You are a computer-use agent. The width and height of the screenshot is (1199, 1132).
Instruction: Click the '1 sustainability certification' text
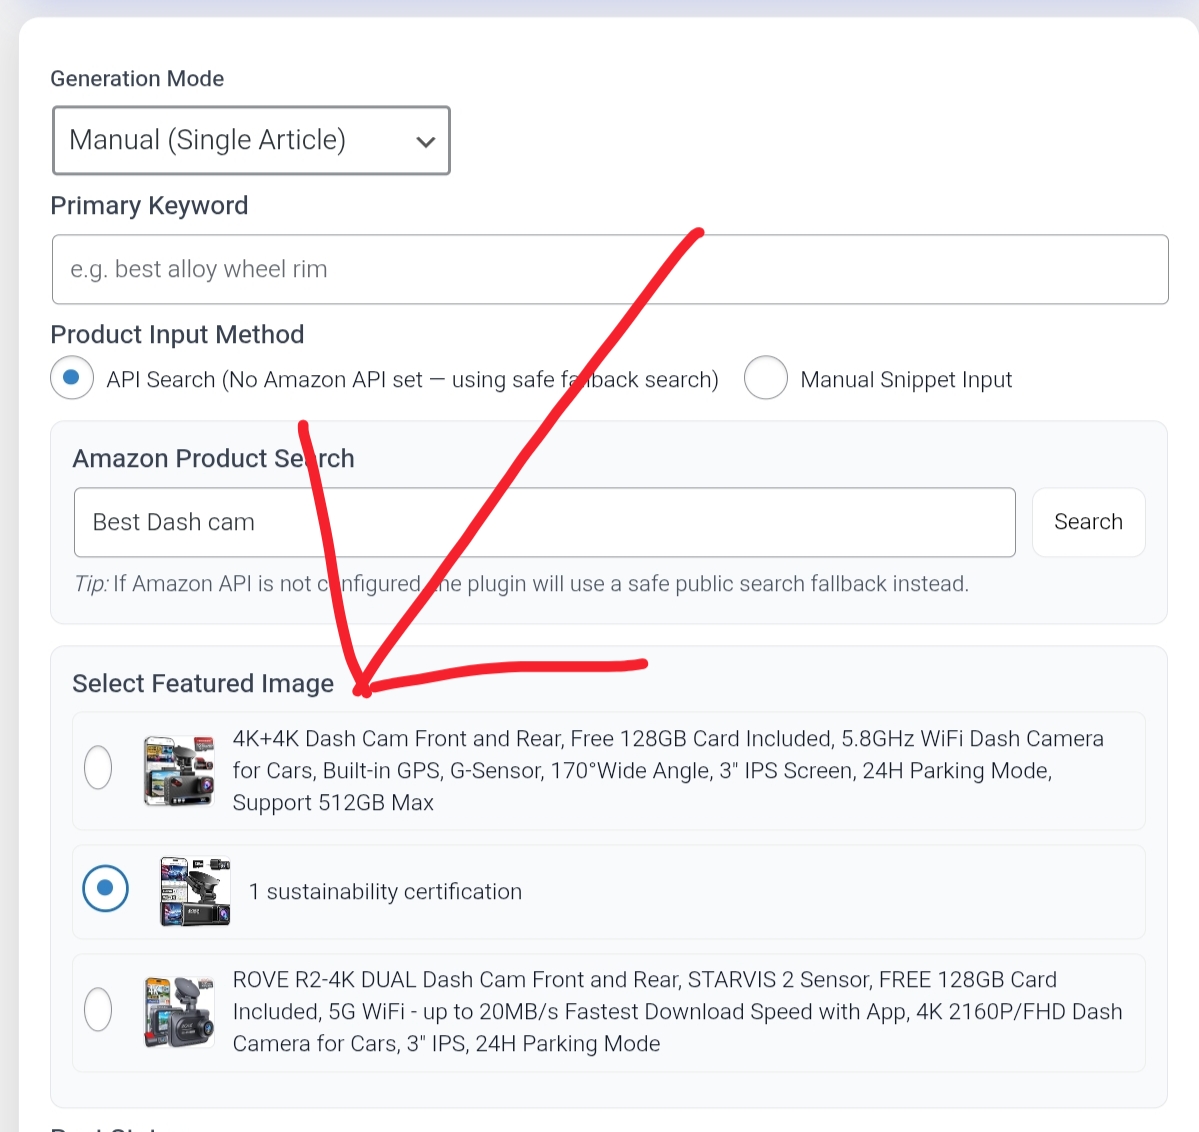[385, 892]
